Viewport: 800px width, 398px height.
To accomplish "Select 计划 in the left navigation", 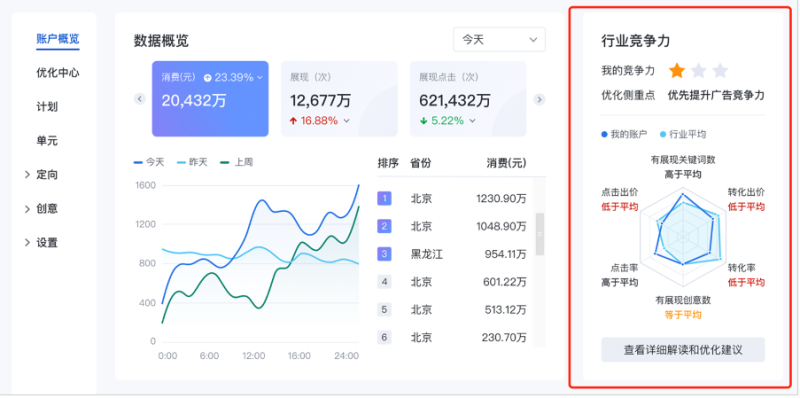I will tap(47, 107).
